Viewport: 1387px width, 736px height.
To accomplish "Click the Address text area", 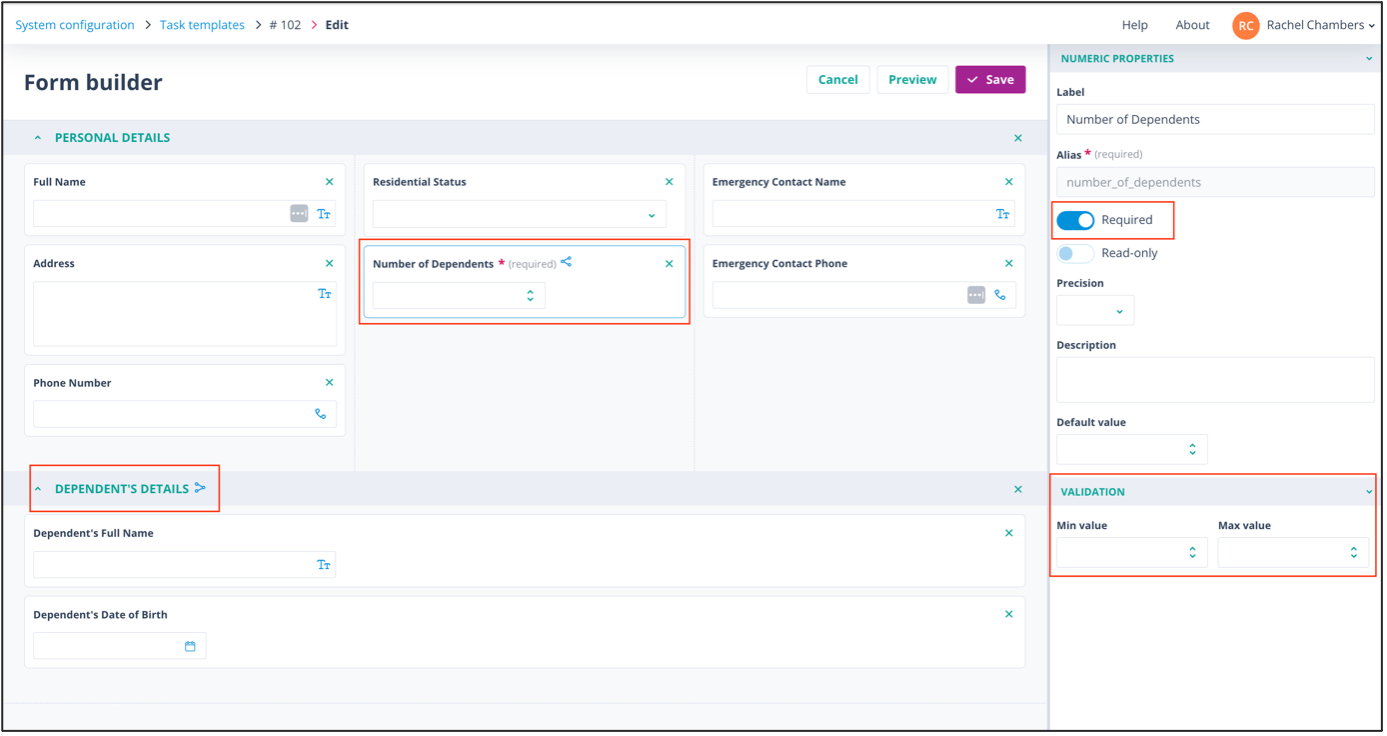I will pos(185,314).
